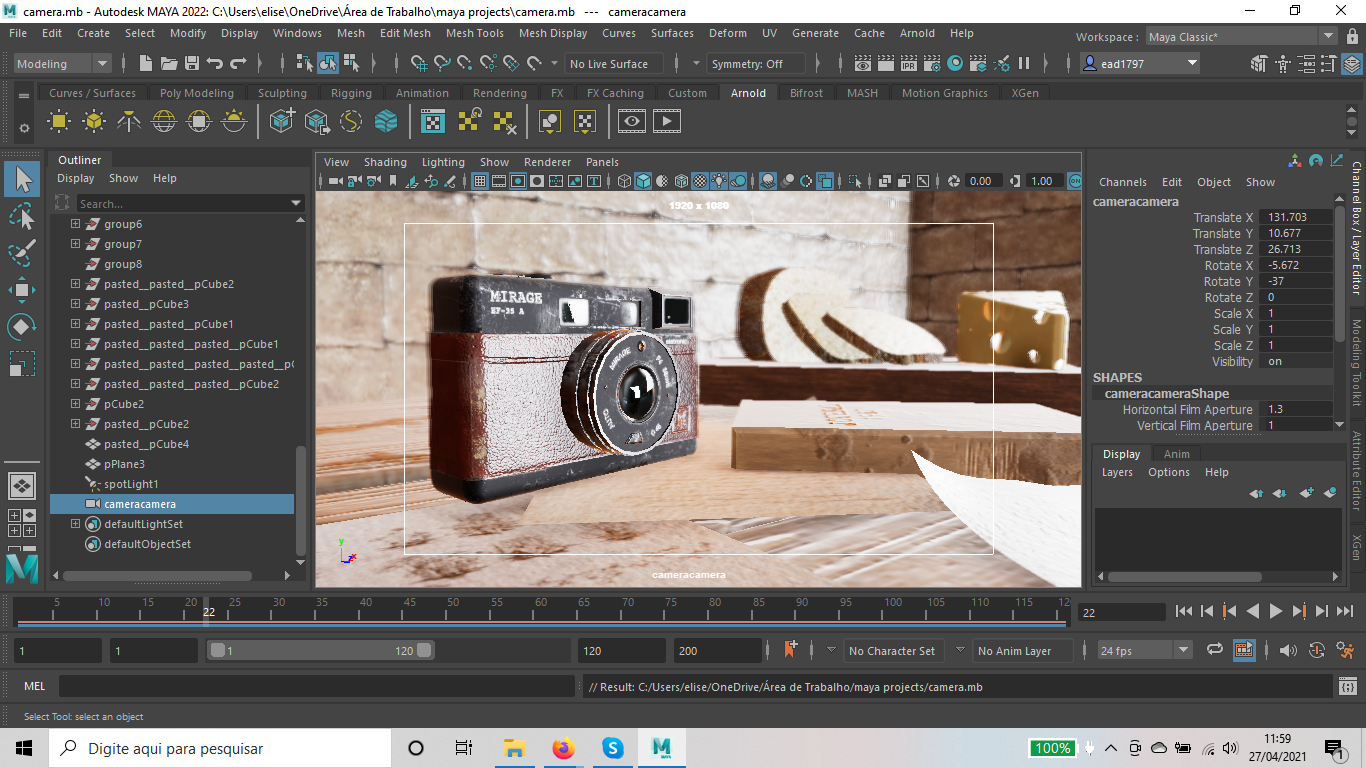This screenshot has width=1366, height=768.
Task: Click the Outliner horizontal scrollbar
Action: click(x=158, y=576)
